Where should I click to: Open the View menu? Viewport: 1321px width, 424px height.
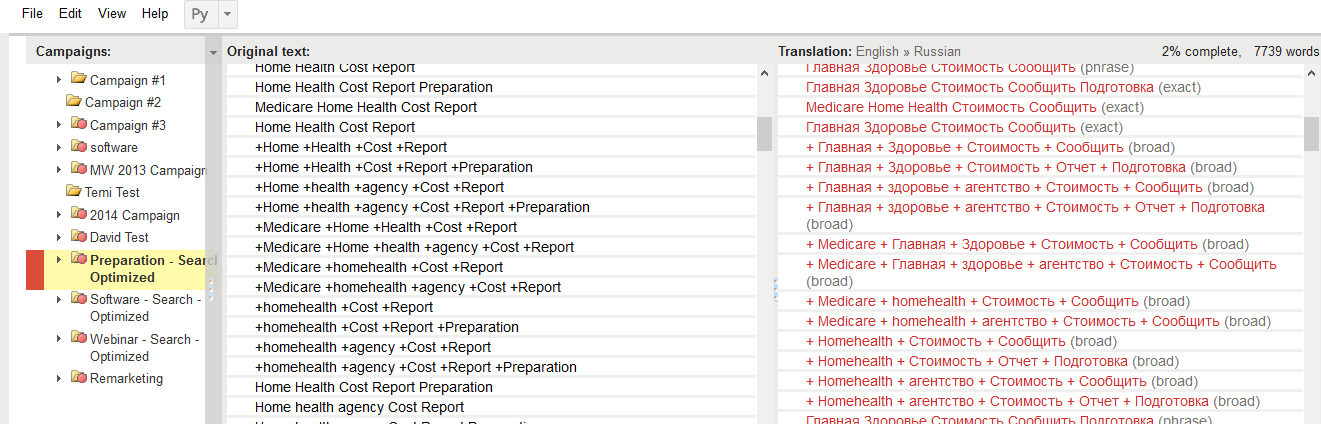click(112, 14)
